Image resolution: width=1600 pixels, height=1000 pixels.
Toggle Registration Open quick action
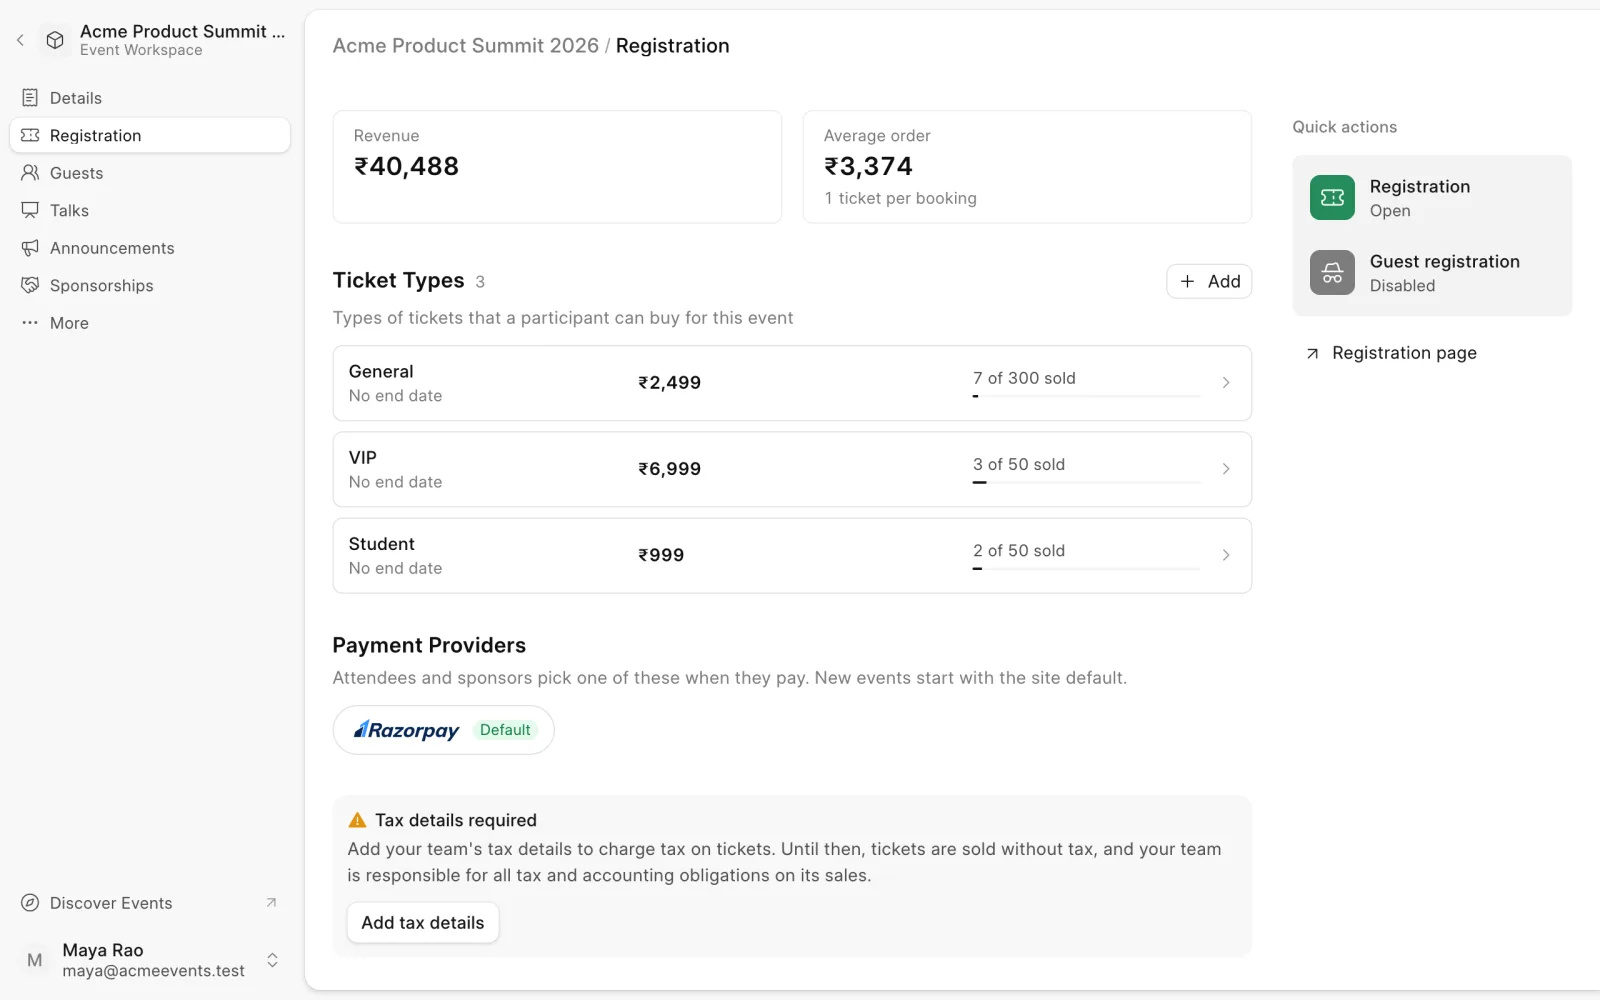click(x=1432, y=198)
